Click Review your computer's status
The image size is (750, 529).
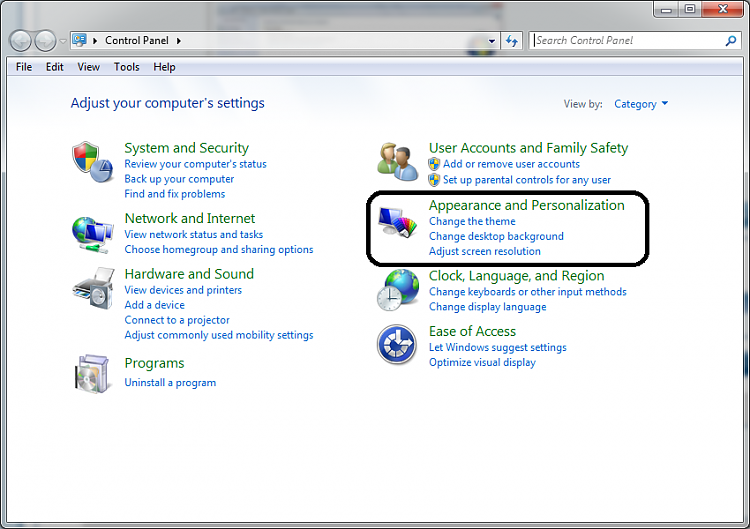[195, 164]
